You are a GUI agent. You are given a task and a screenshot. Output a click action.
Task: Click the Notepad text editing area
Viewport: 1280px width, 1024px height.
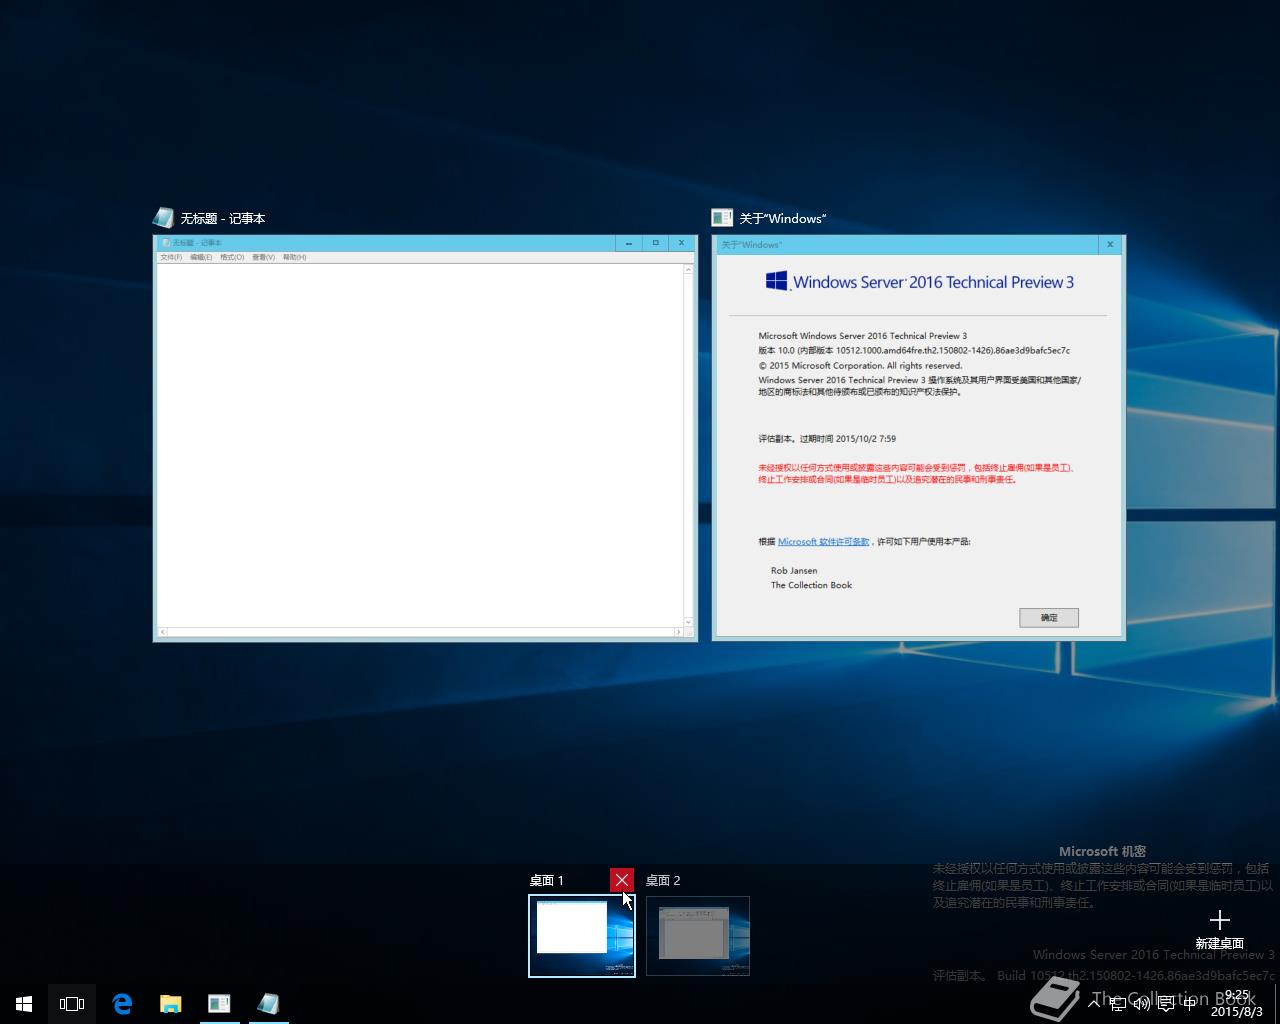420,446
